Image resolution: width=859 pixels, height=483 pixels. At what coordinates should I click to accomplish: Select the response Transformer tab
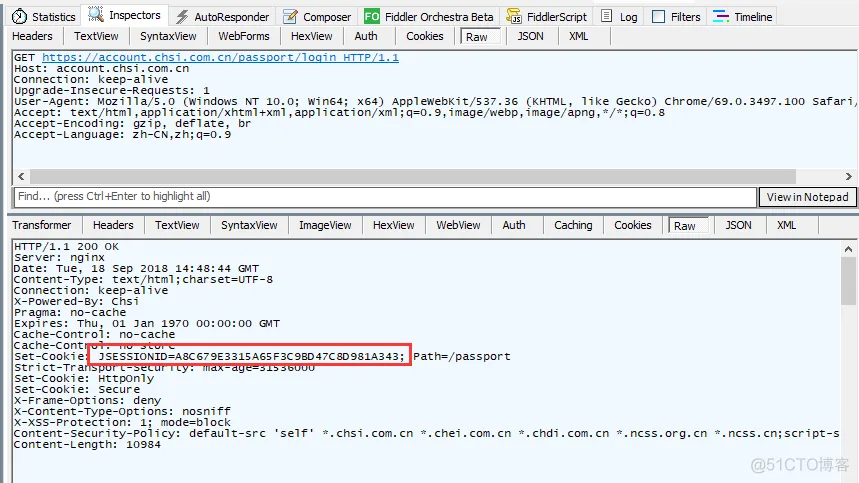click(42, 225)
